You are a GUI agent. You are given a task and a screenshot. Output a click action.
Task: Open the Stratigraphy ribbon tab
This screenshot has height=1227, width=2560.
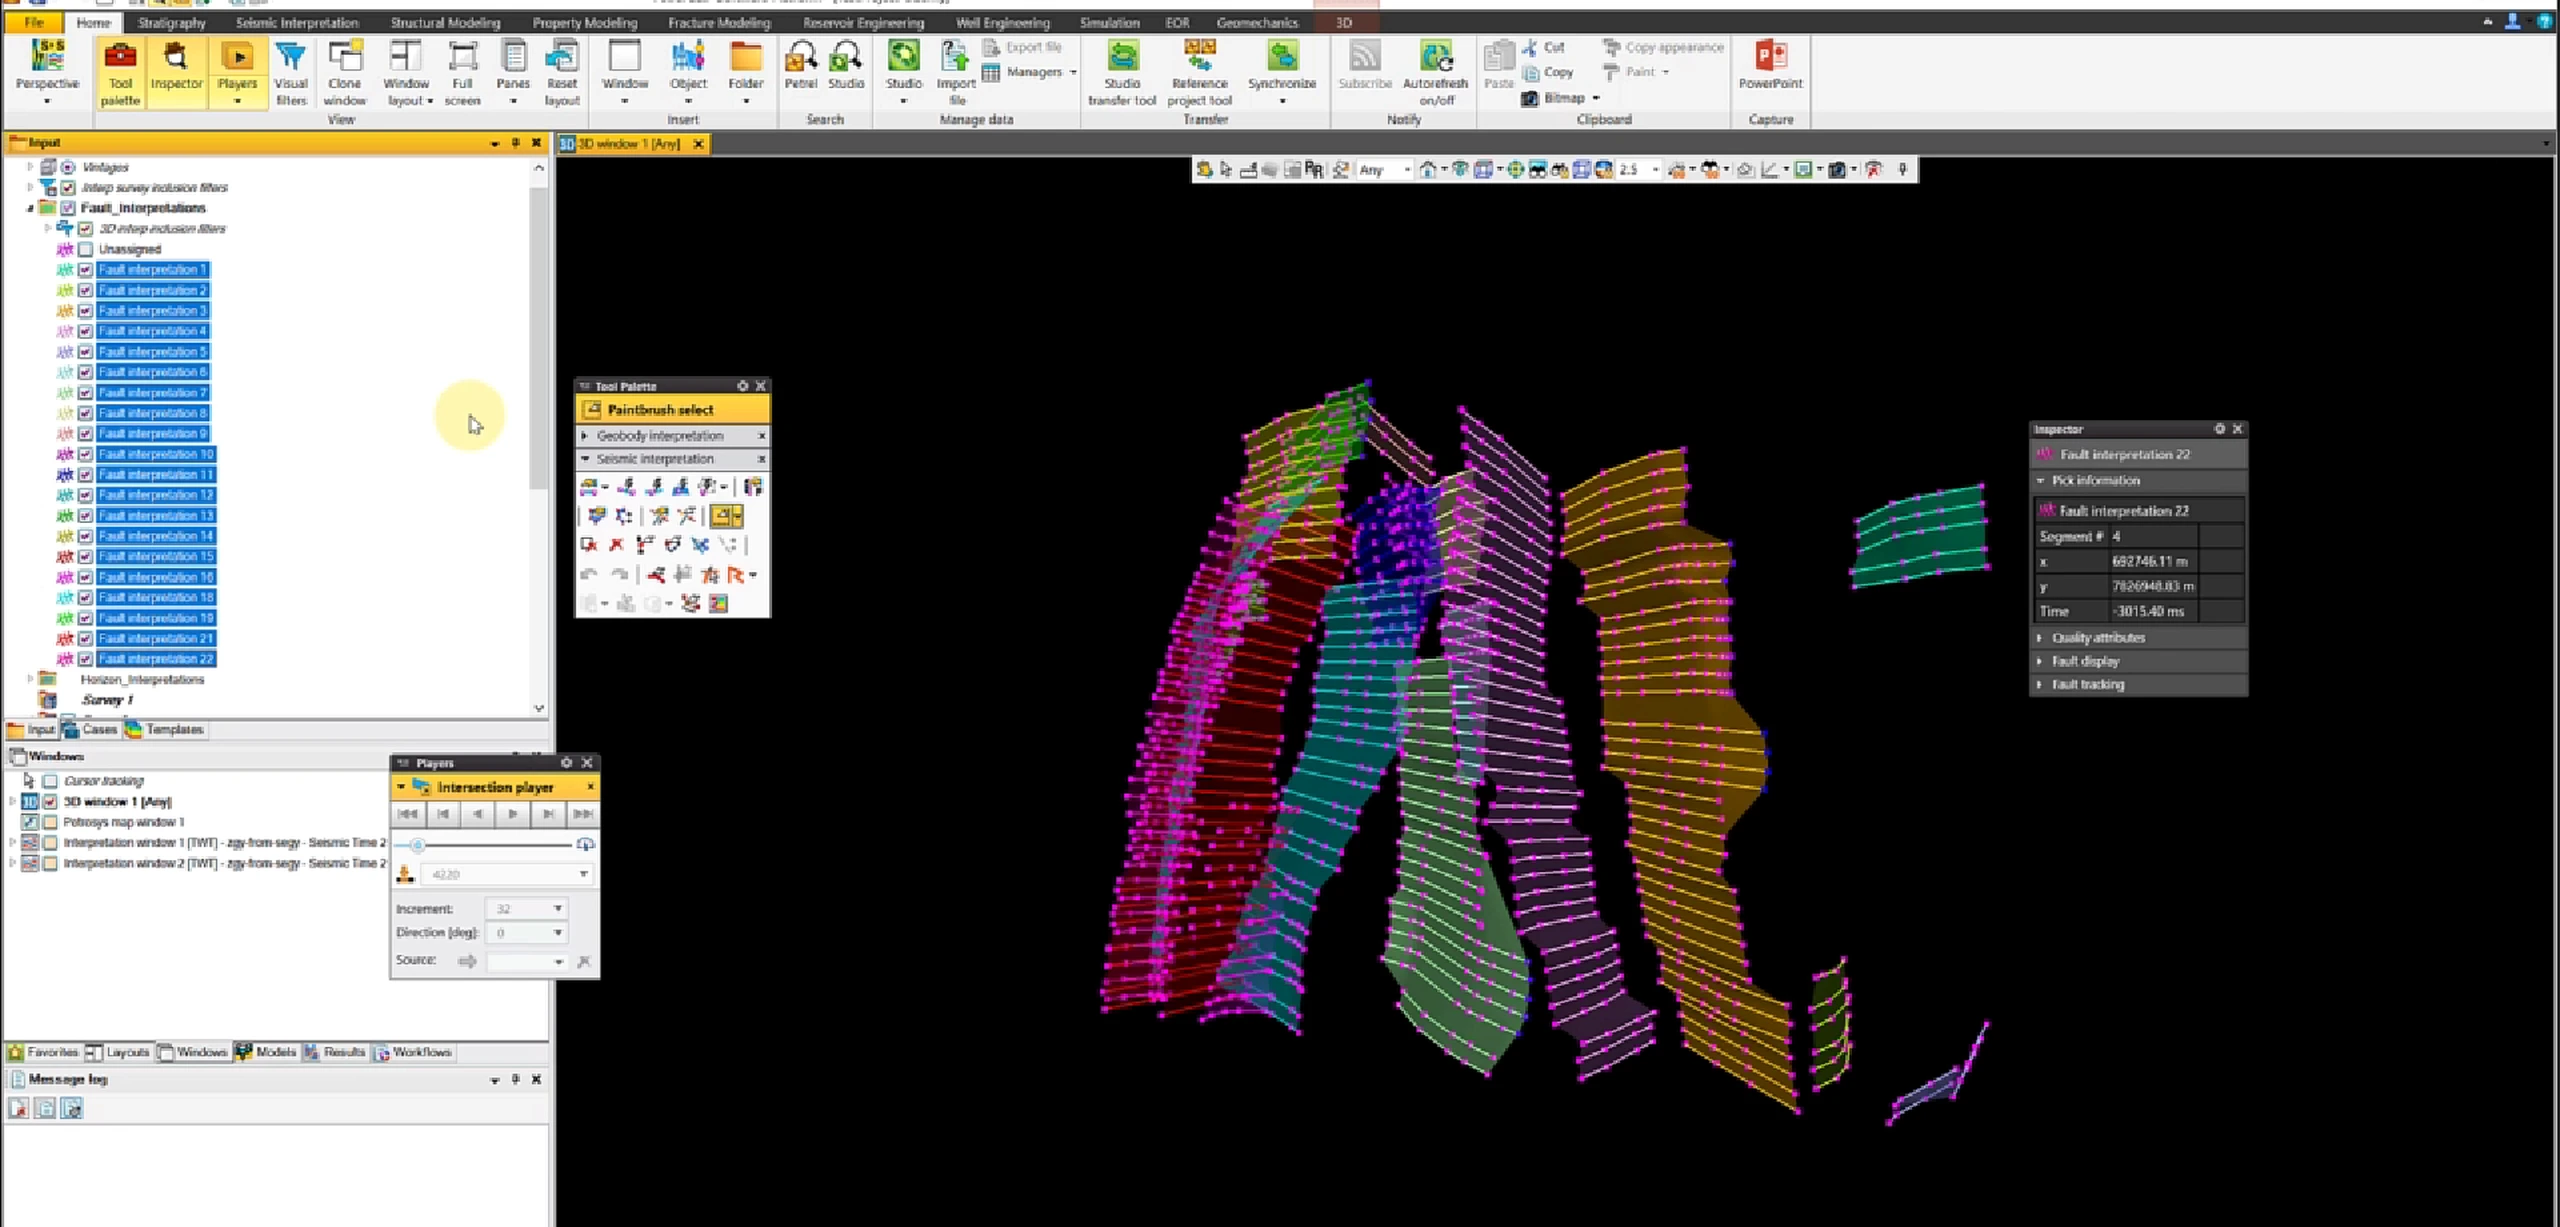[x=171, y=22]
